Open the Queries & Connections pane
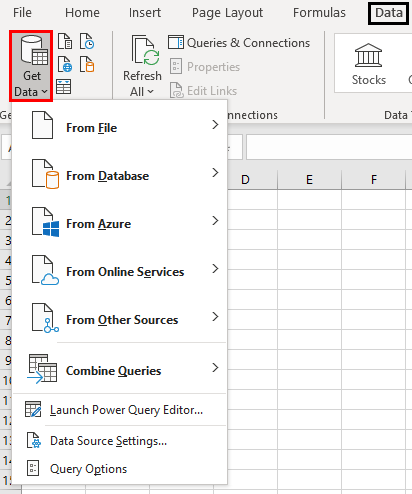The width and height of the screenshot is (412, 494). click(239, 43)
